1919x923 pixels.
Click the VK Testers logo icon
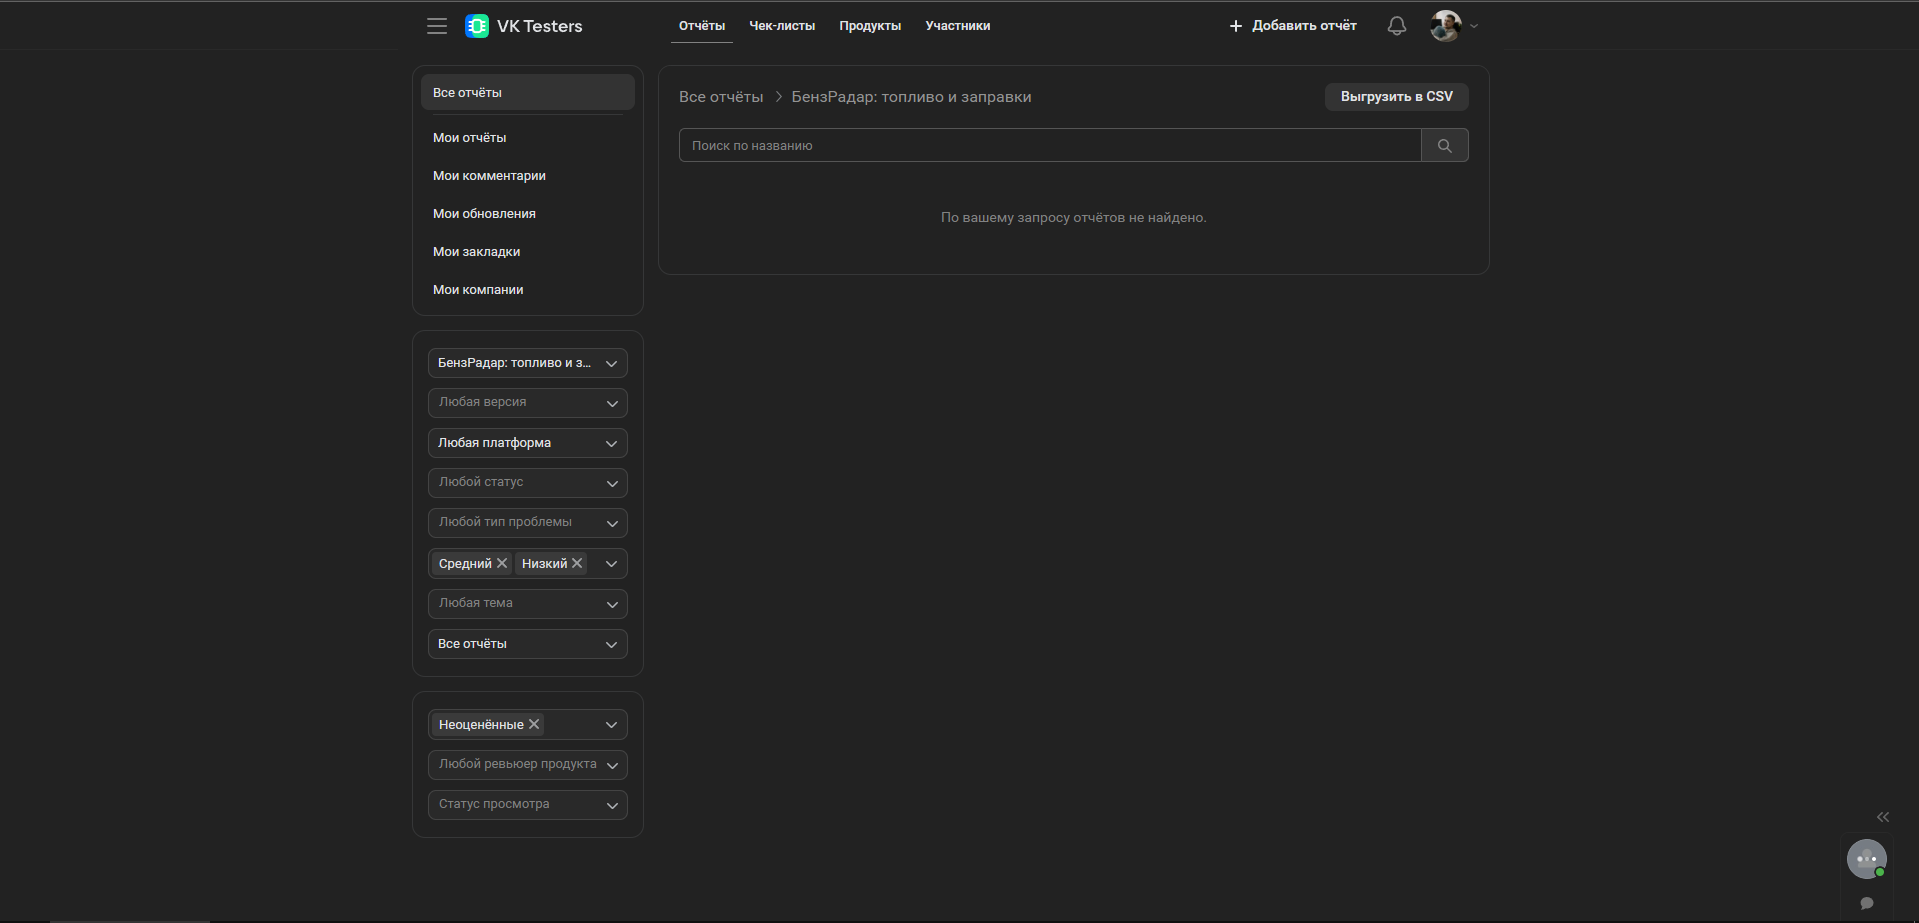[x=477, y=26]
